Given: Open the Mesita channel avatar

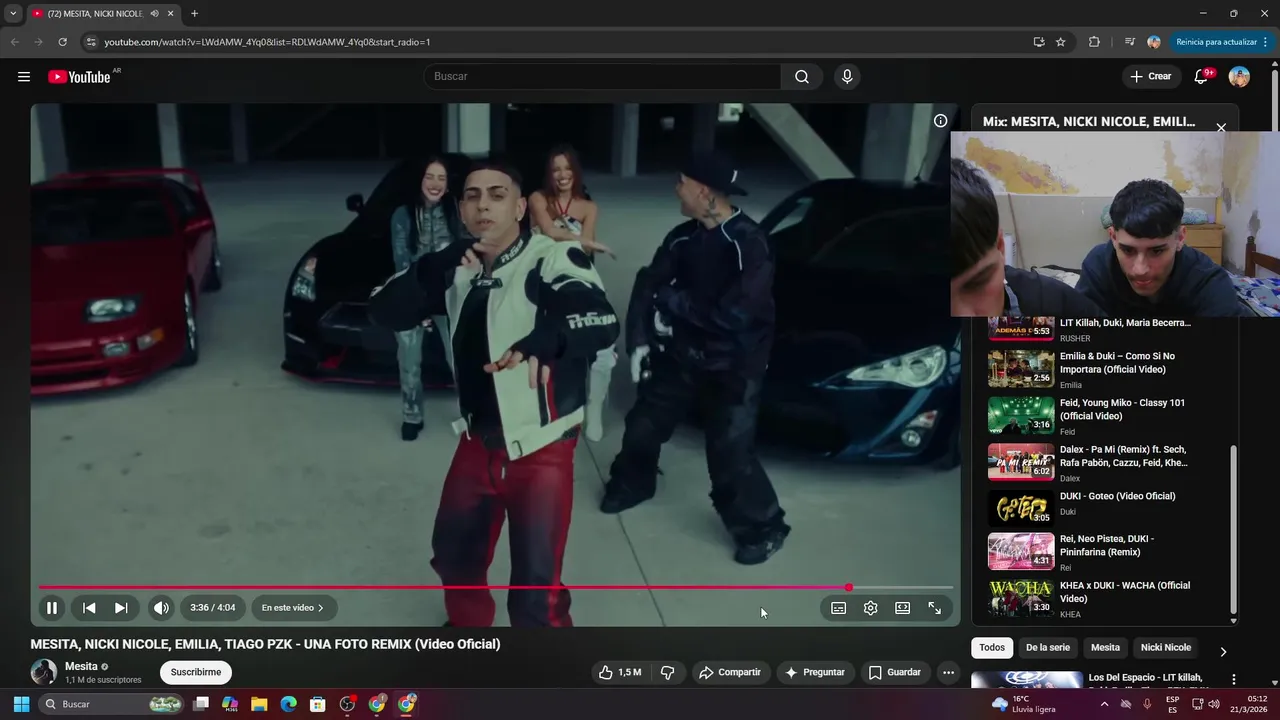Looking at the screenshot, I should click(44, 673).
